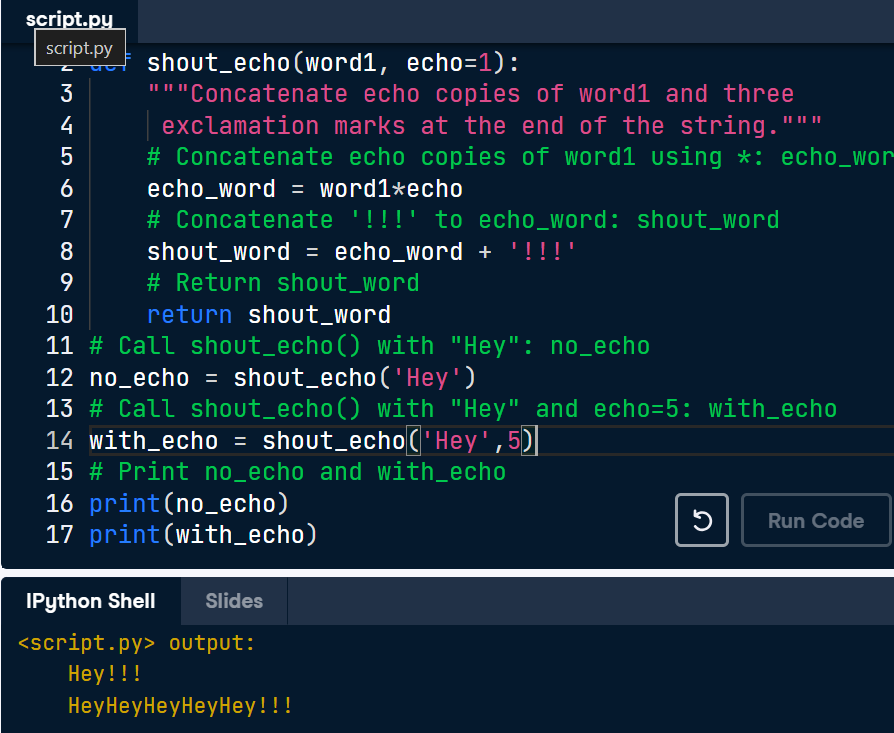Click the '# Print no_echo and with_echo' comment

pos(297,471)
